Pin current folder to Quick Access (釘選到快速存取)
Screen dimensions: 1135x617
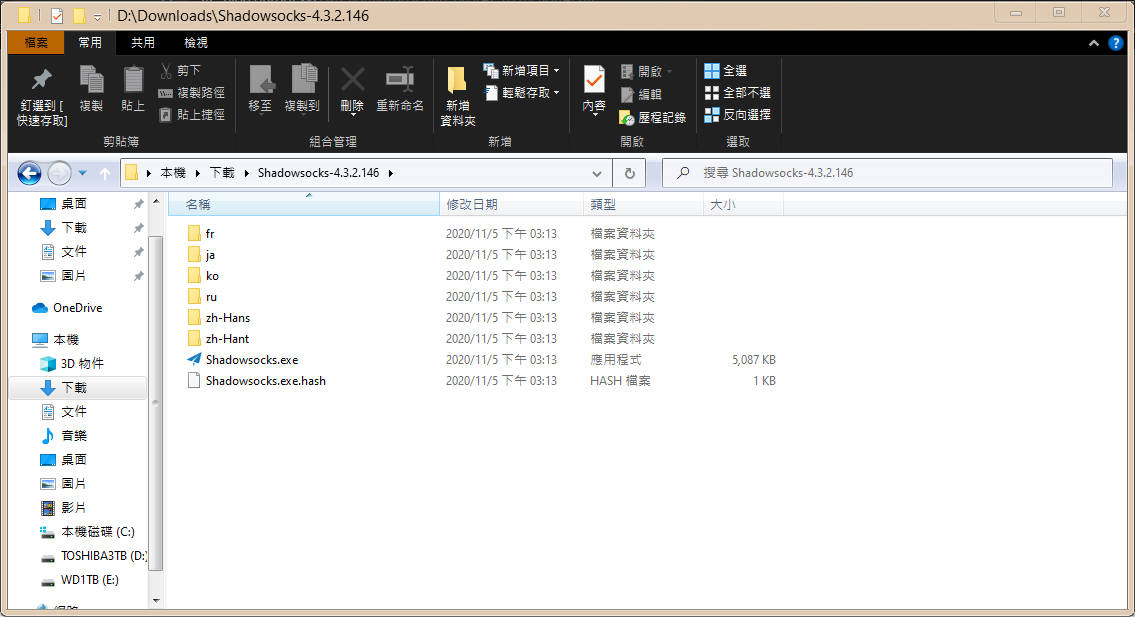36,95
